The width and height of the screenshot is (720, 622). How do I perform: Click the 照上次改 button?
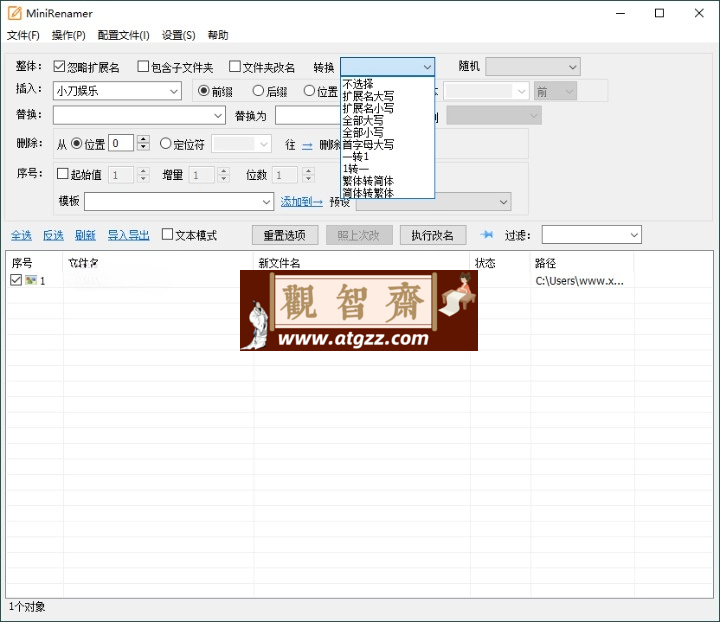pyautogui.click(x=359, y=235)
